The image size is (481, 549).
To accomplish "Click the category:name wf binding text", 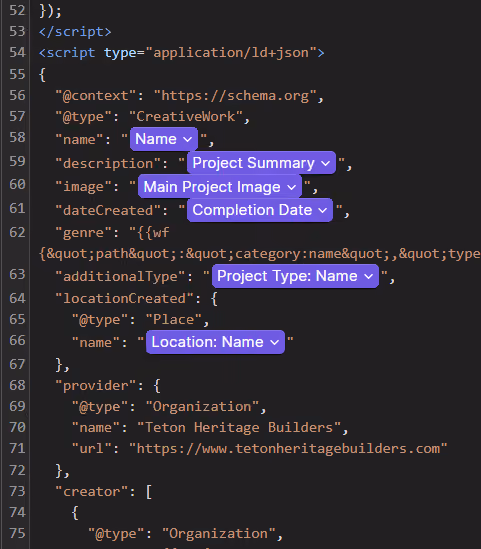I will (259, 253).
